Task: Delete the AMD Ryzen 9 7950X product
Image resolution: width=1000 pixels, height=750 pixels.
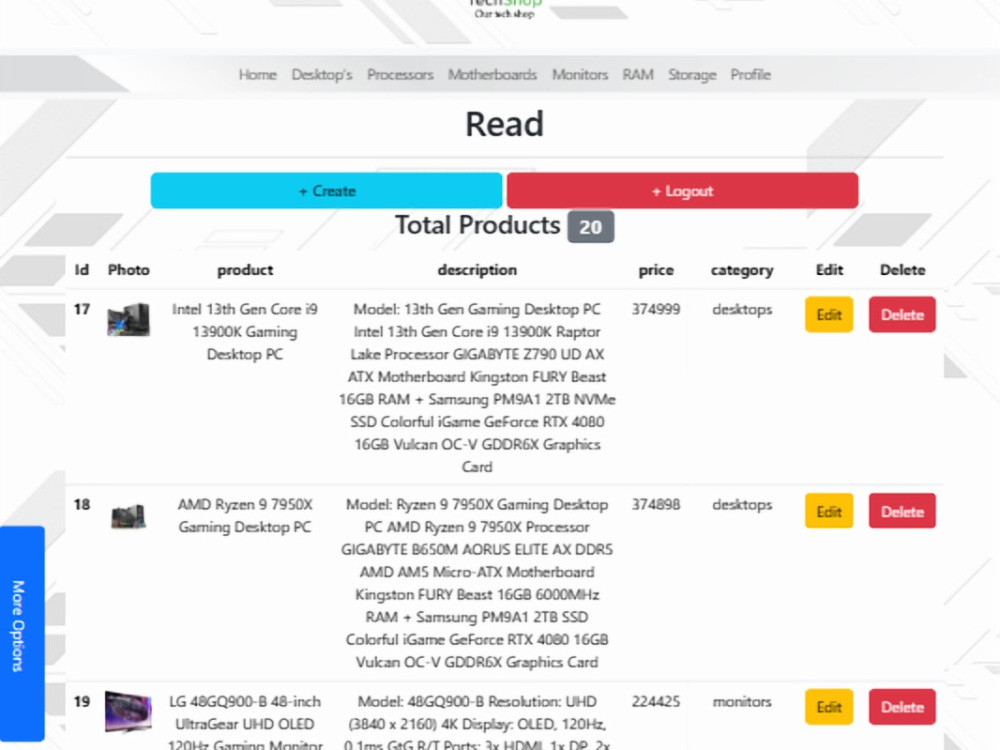Action: point(902,511)
